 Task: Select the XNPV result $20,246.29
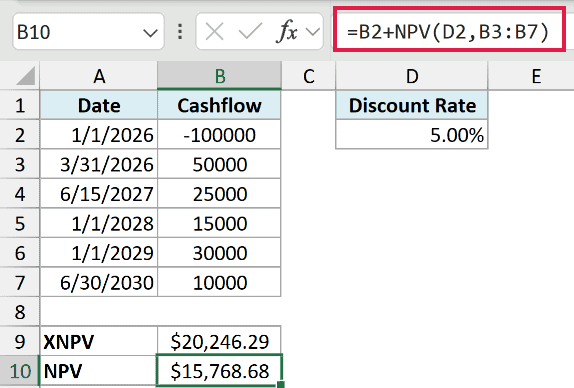(219, 342)
